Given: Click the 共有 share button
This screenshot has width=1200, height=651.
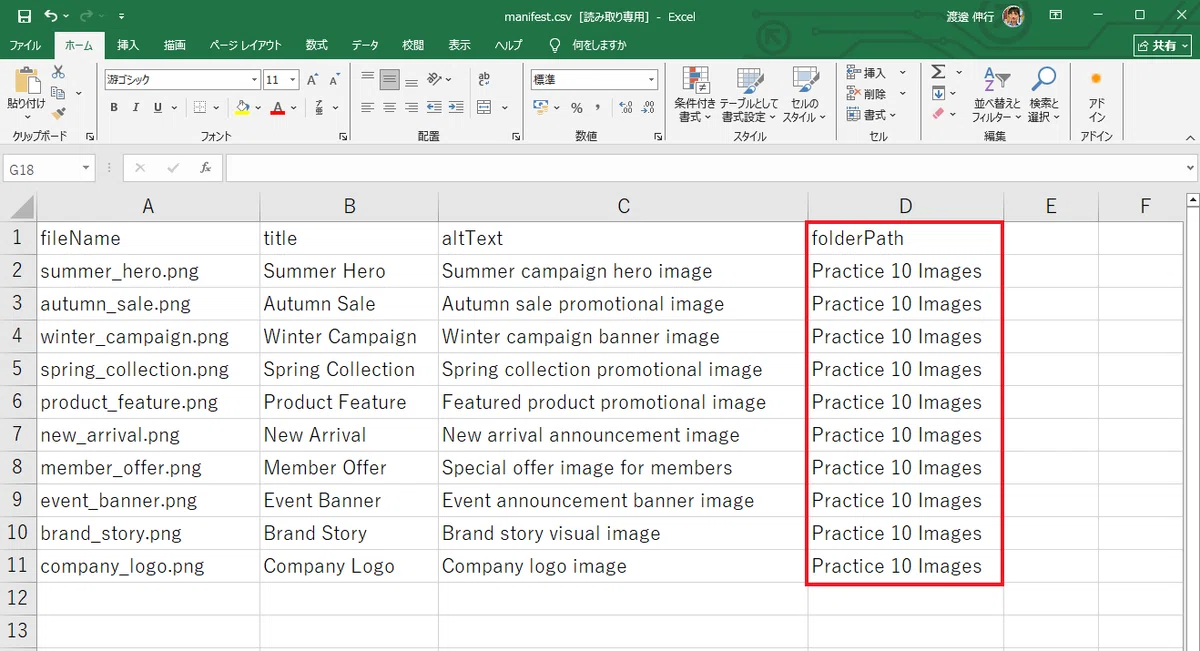Looking at the screenshot, I should tap(1162, 45).
